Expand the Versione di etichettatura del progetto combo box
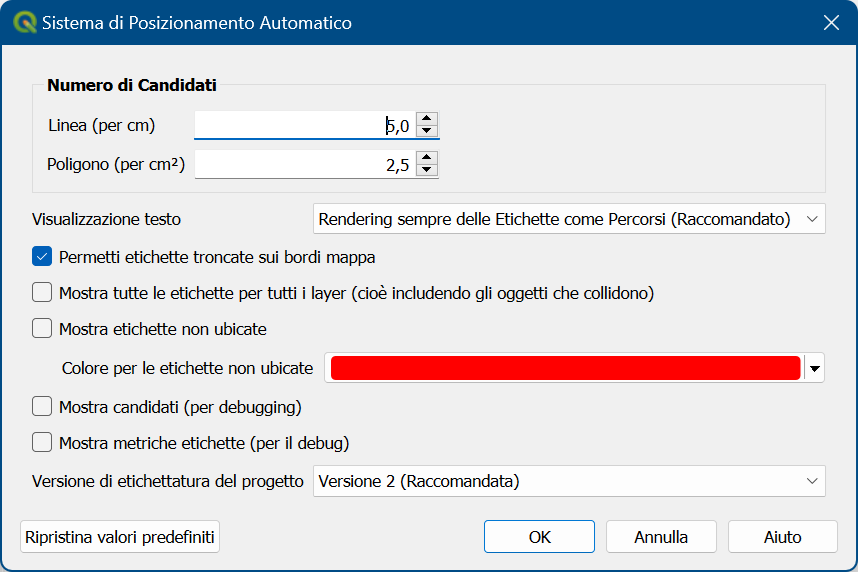858x572 pixels. tap(569, 481)
